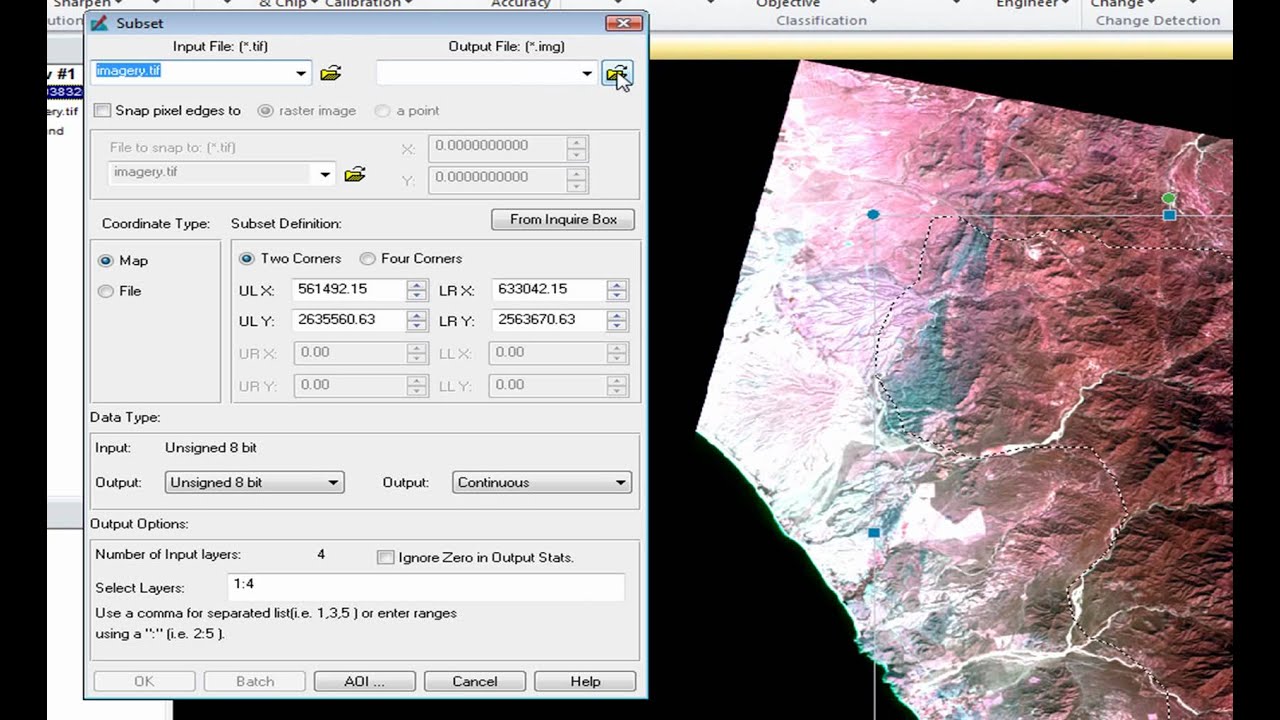Select the Four Corners subset definition
Screen dimensions: 1280x720
click(x=367, y=259)
